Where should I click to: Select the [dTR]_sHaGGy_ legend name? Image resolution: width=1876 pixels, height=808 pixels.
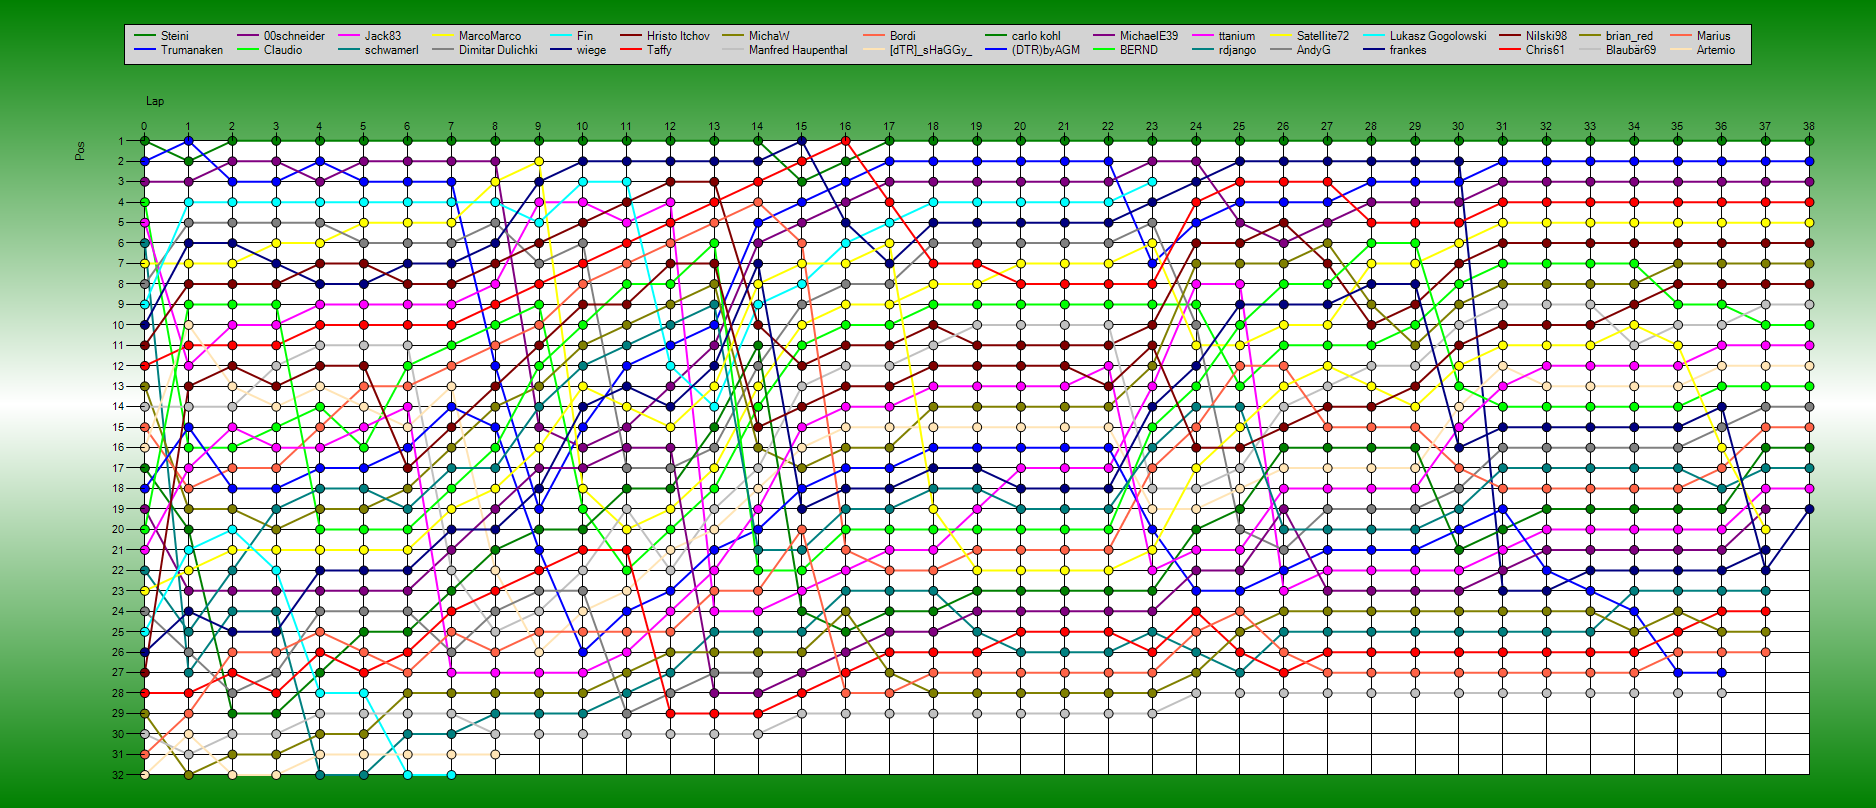931,50
